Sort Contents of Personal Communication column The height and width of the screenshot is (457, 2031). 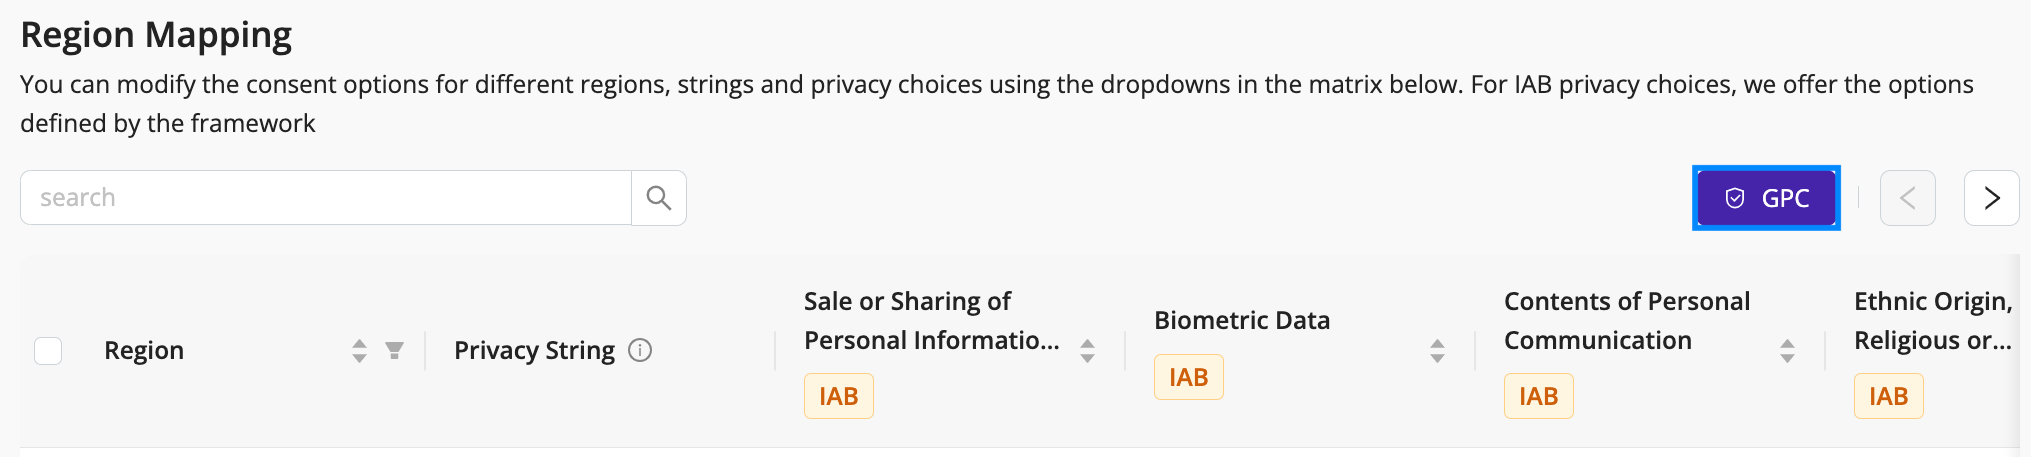pos(1787,350)
